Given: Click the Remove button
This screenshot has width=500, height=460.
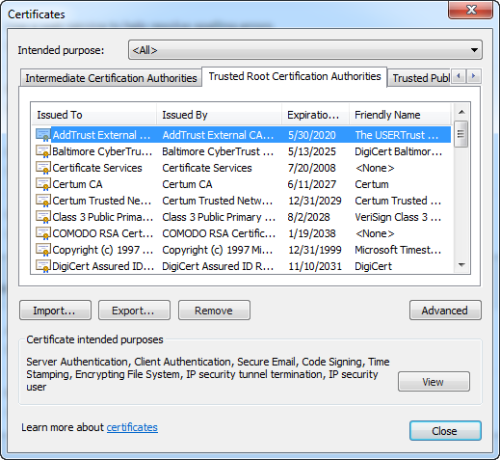Looking at the screenshot, I should 214,310.
